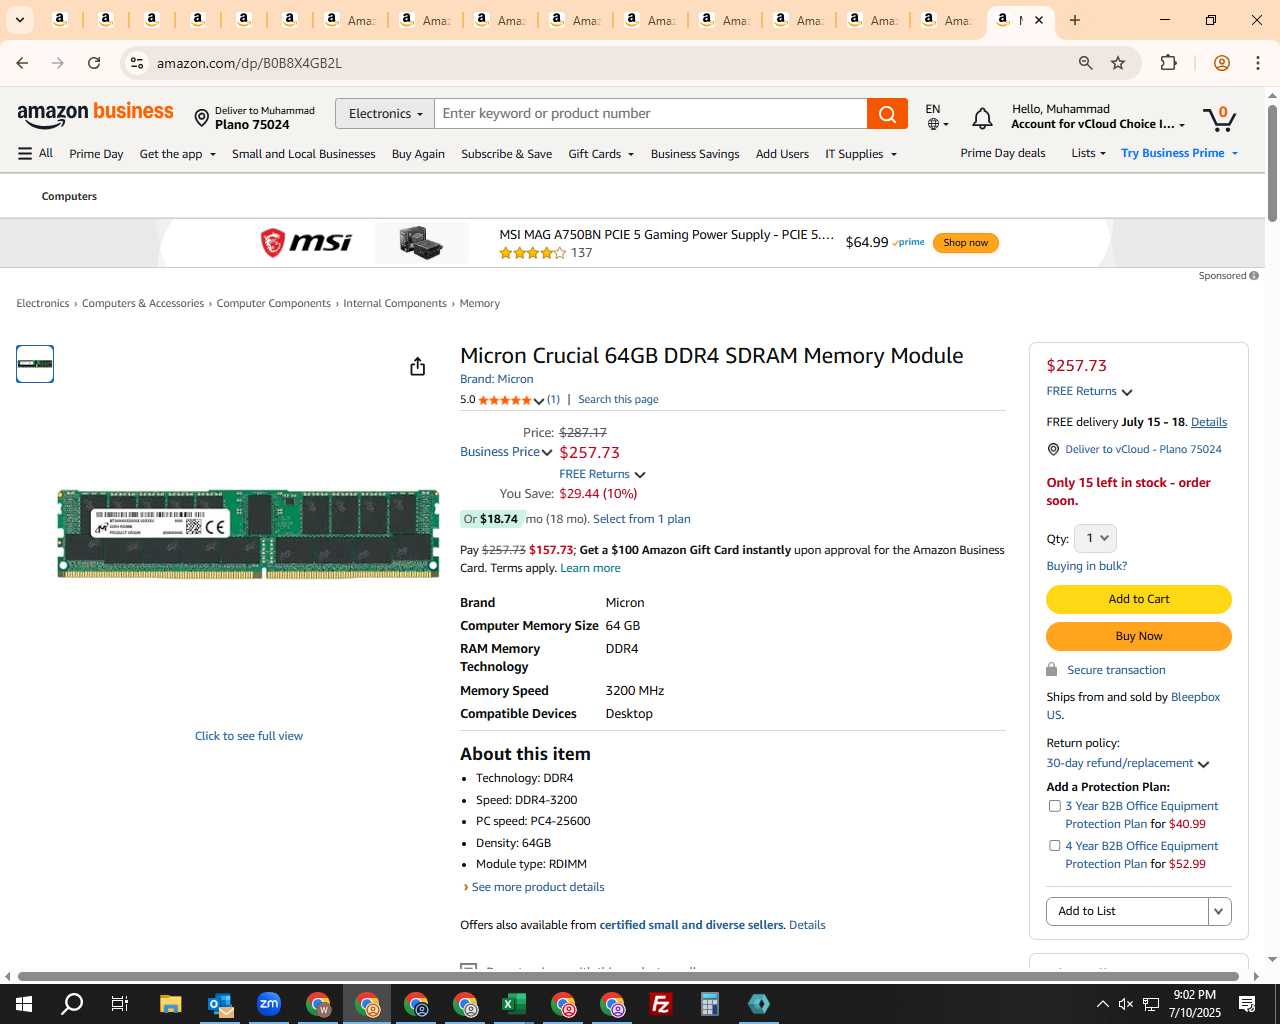Expand FREE Returns in the buy box
Image resolution: width=1280 pixels, height=1024 pixels.
coord(1089,392)
